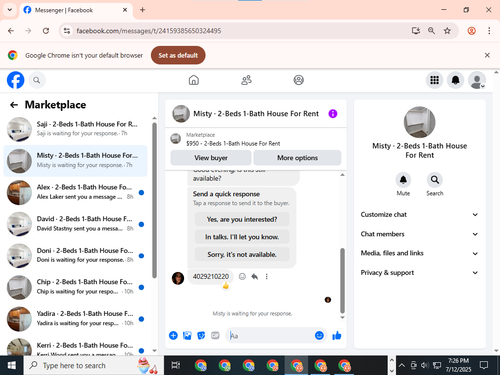Search in the Misty conversation
Screen dimensions: 500x375
point(435,180)
